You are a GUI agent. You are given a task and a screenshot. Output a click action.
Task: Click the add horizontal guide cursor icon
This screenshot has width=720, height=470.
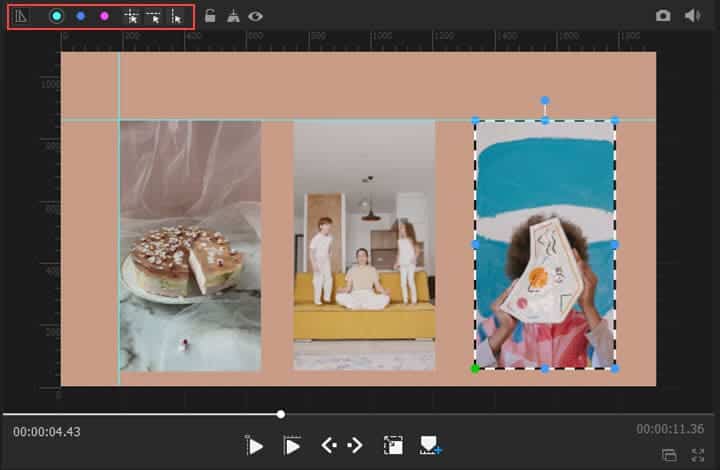tap(153, 16)
